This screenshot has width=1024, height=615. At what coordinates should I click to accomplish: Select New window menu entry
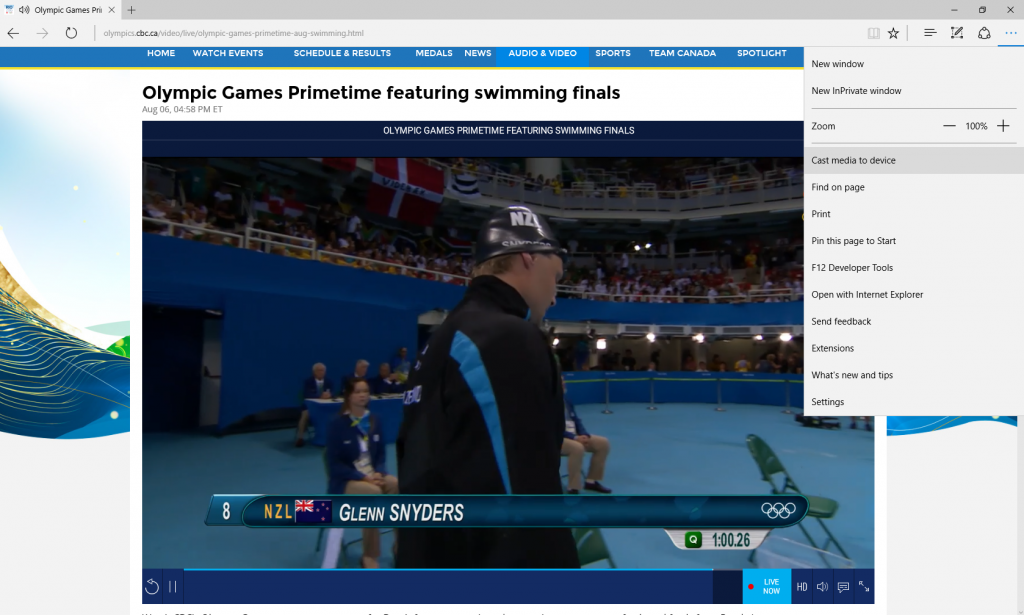[914, 64]
